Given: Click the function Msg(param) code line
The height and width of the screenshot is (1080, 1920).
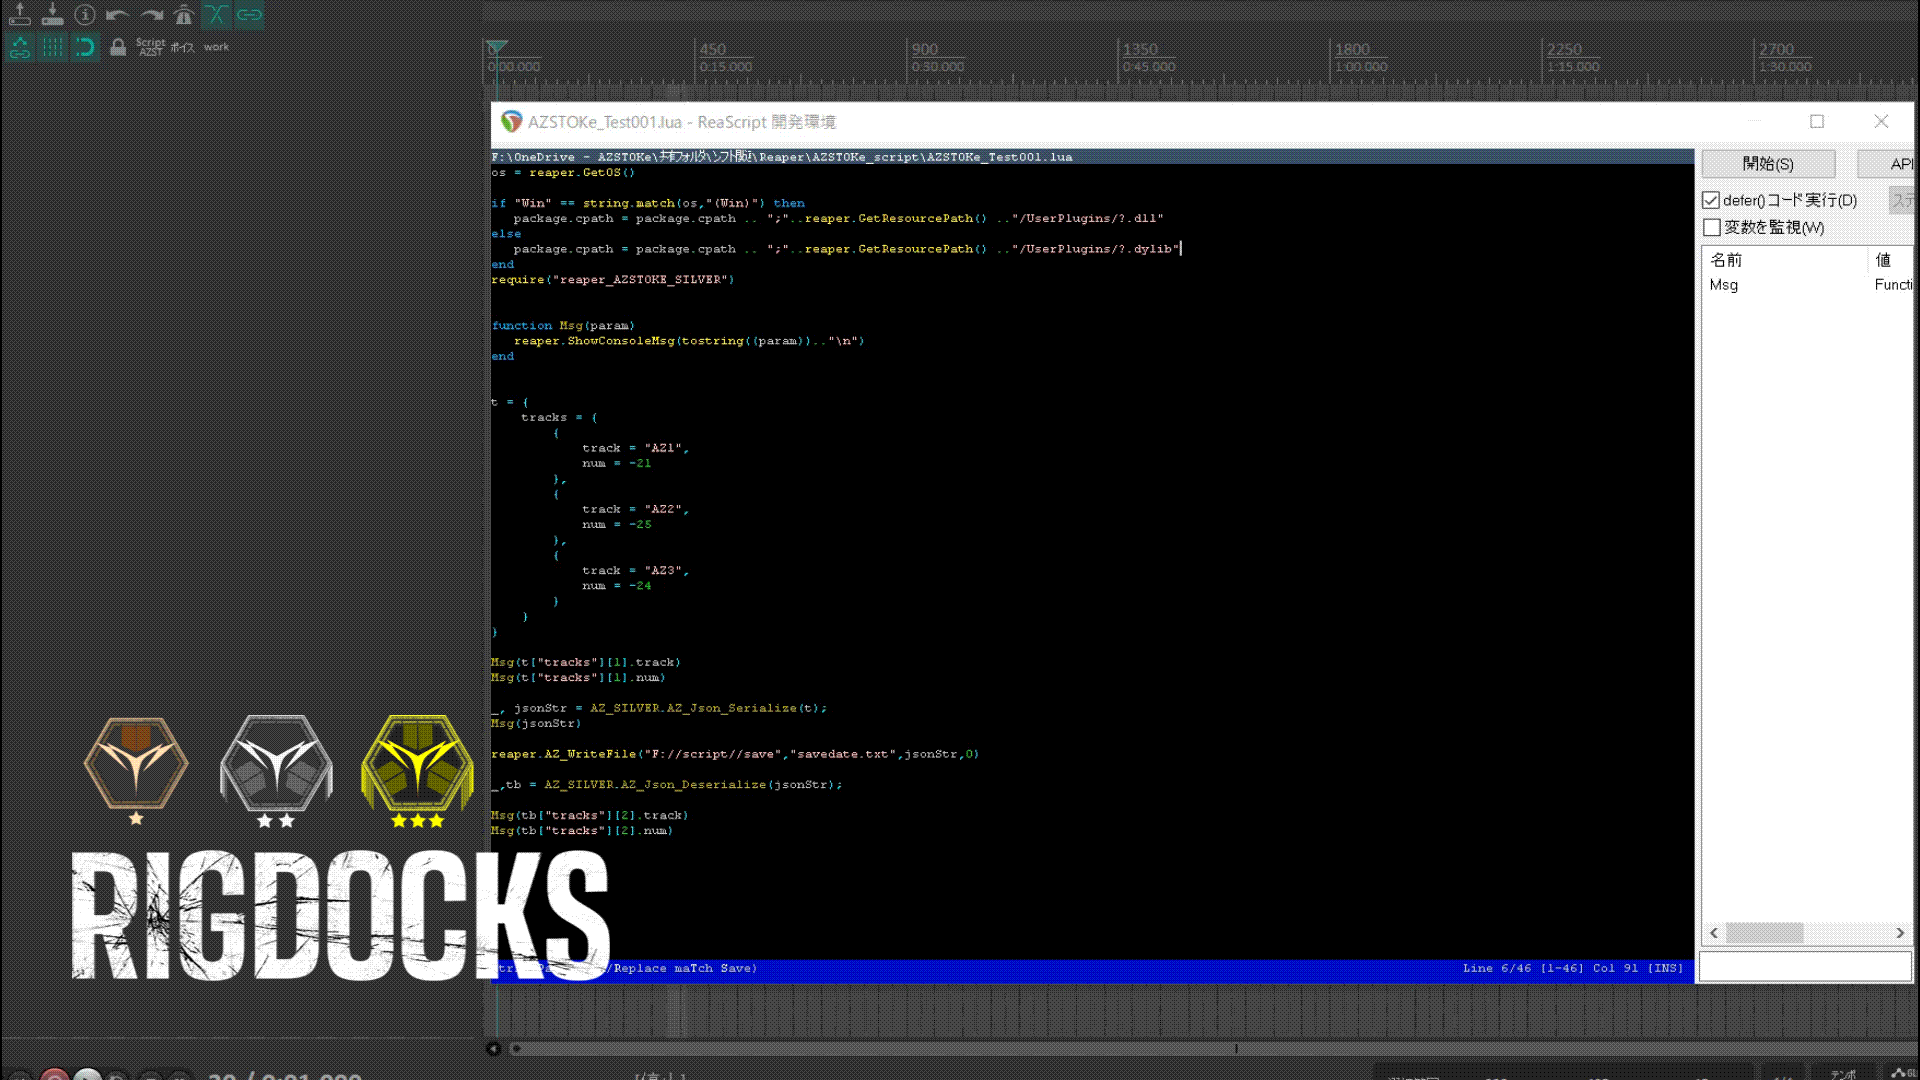Looking at the screenshot, I should [x=563, y=326].
